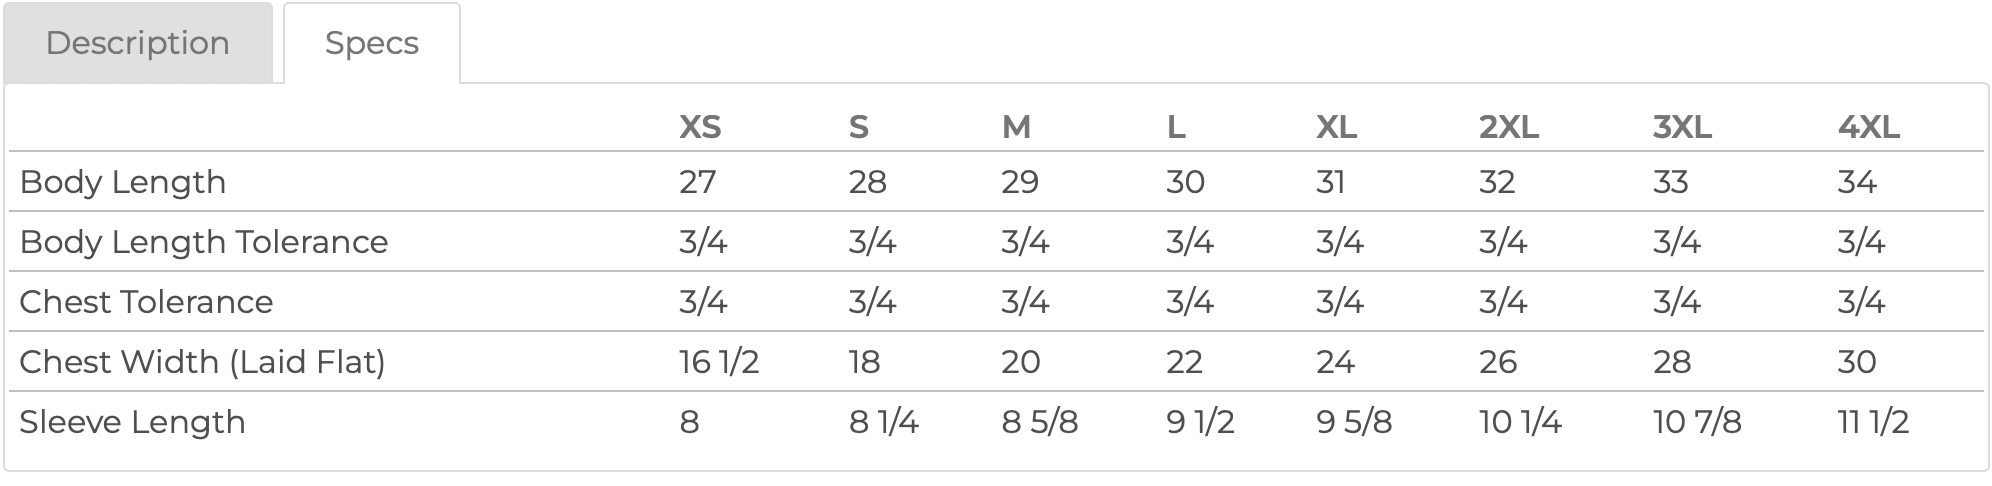The image size is (1992, 486).
Task: Click the 4XL sleeve length value 11 1/2
Action: 1873,422
